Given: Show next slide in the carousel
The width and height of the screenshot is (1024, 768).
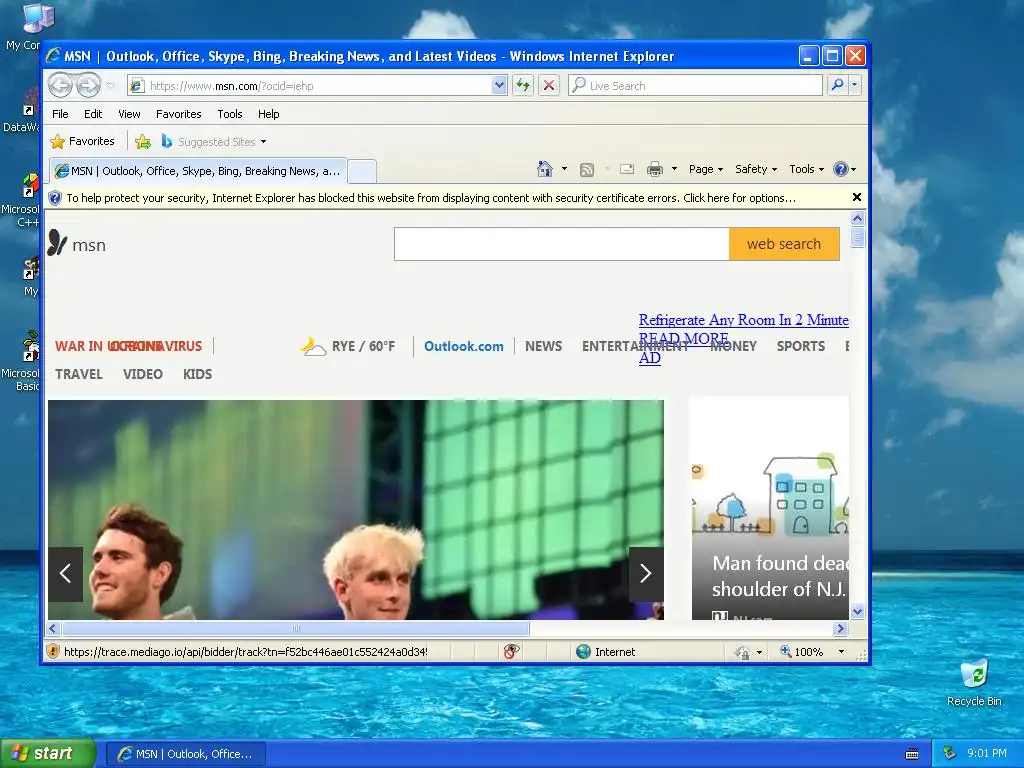Looking at the screenshot, I should (646, 573).
